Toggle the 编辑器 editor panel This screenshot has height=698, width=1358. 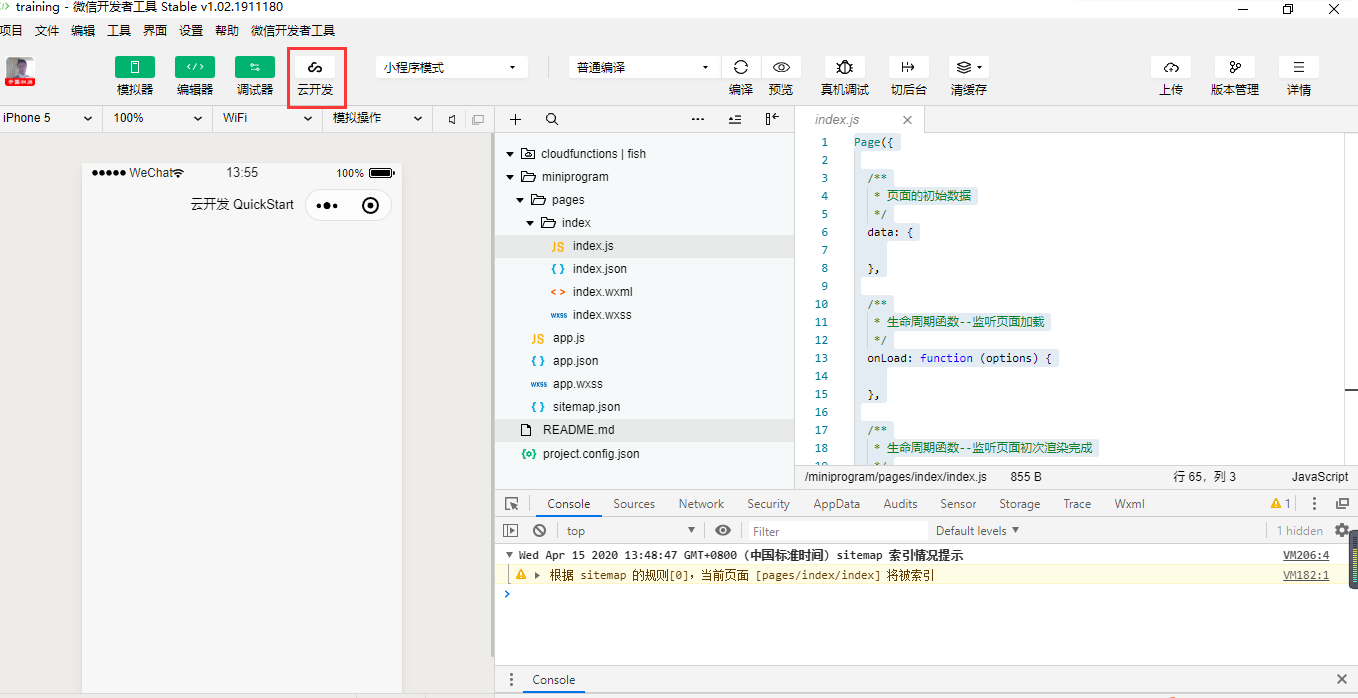pos(195,67)
